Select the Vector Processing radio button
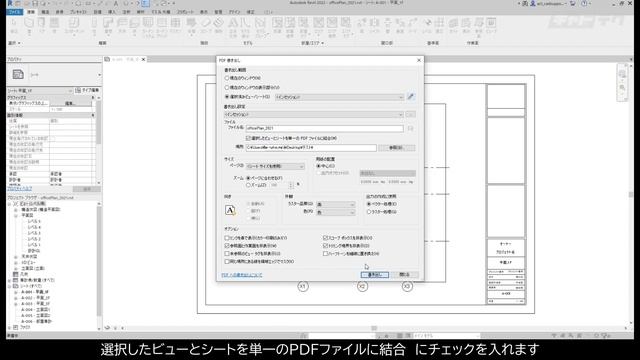640x360 pixels. (369, 204)
